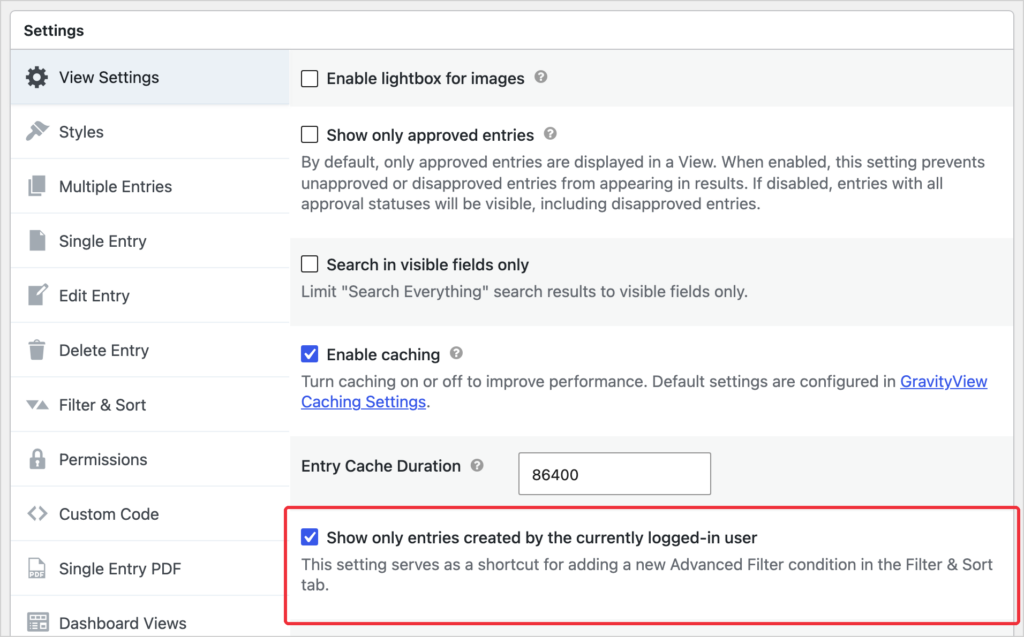The height and width of the screenshot is (637, 1024).
Task: Go to the Permissions tab
Action: click(x=150, y=459)
